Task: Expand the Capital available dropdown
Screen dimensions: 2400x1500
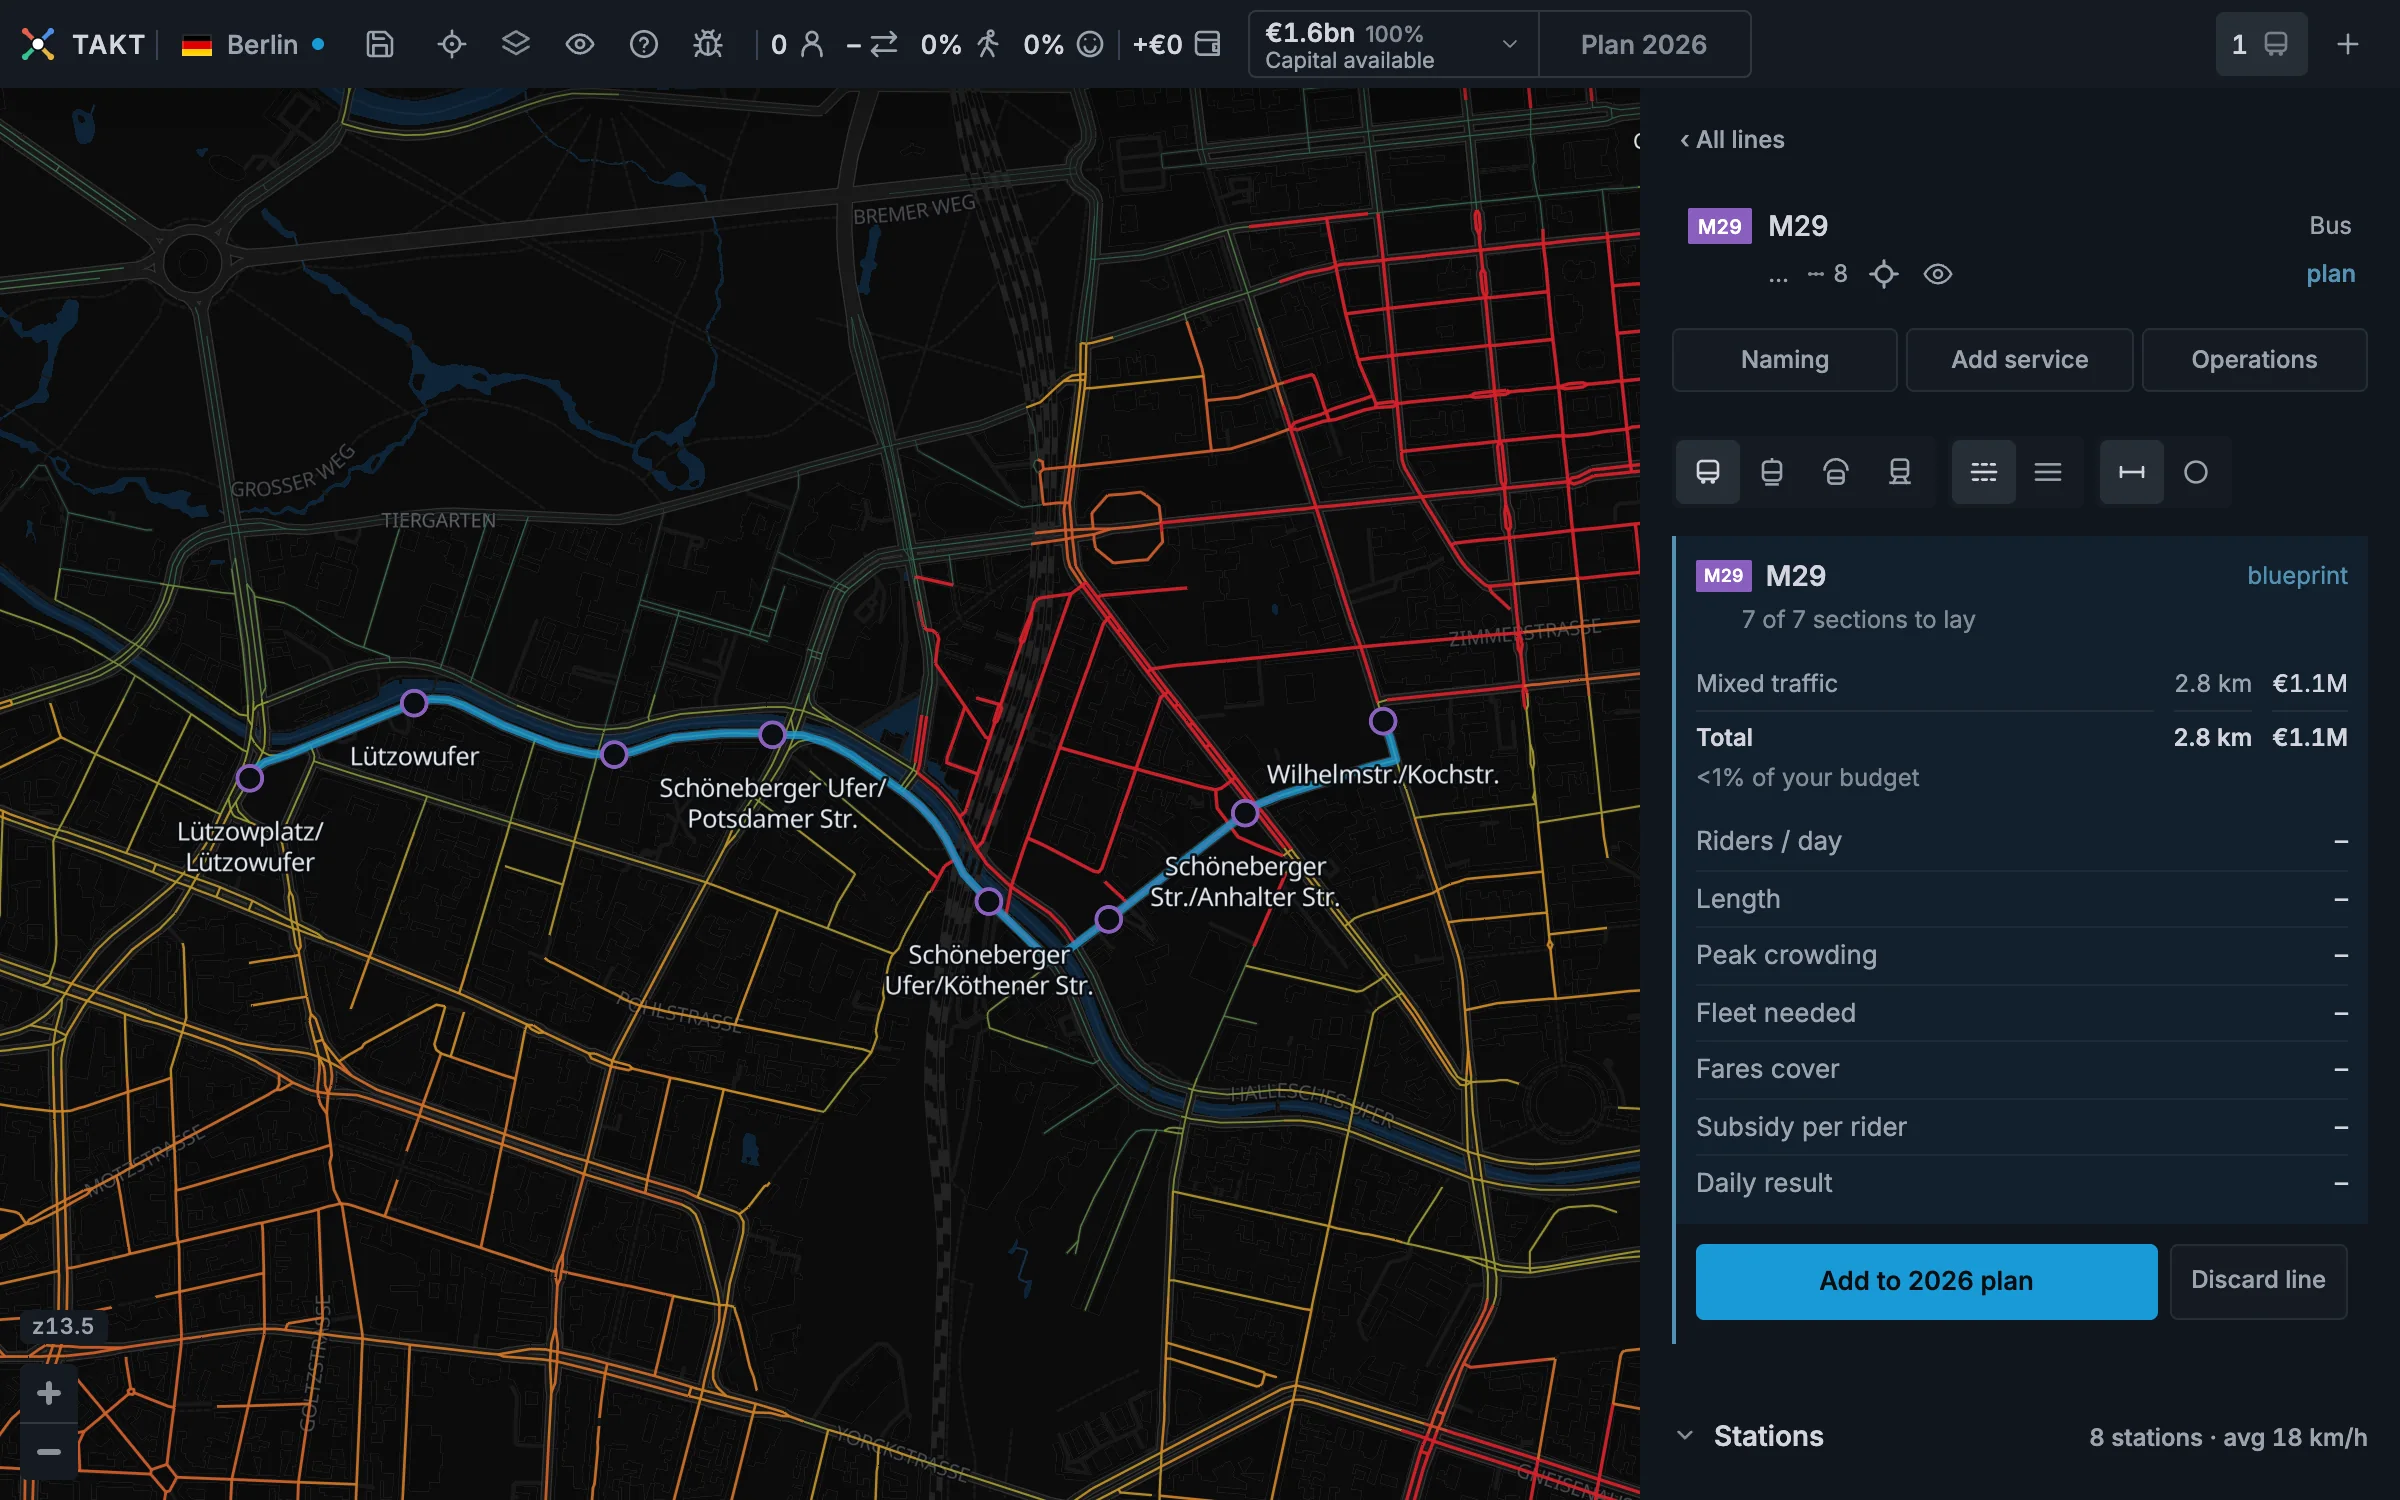Action: [x=1393, y=45]
